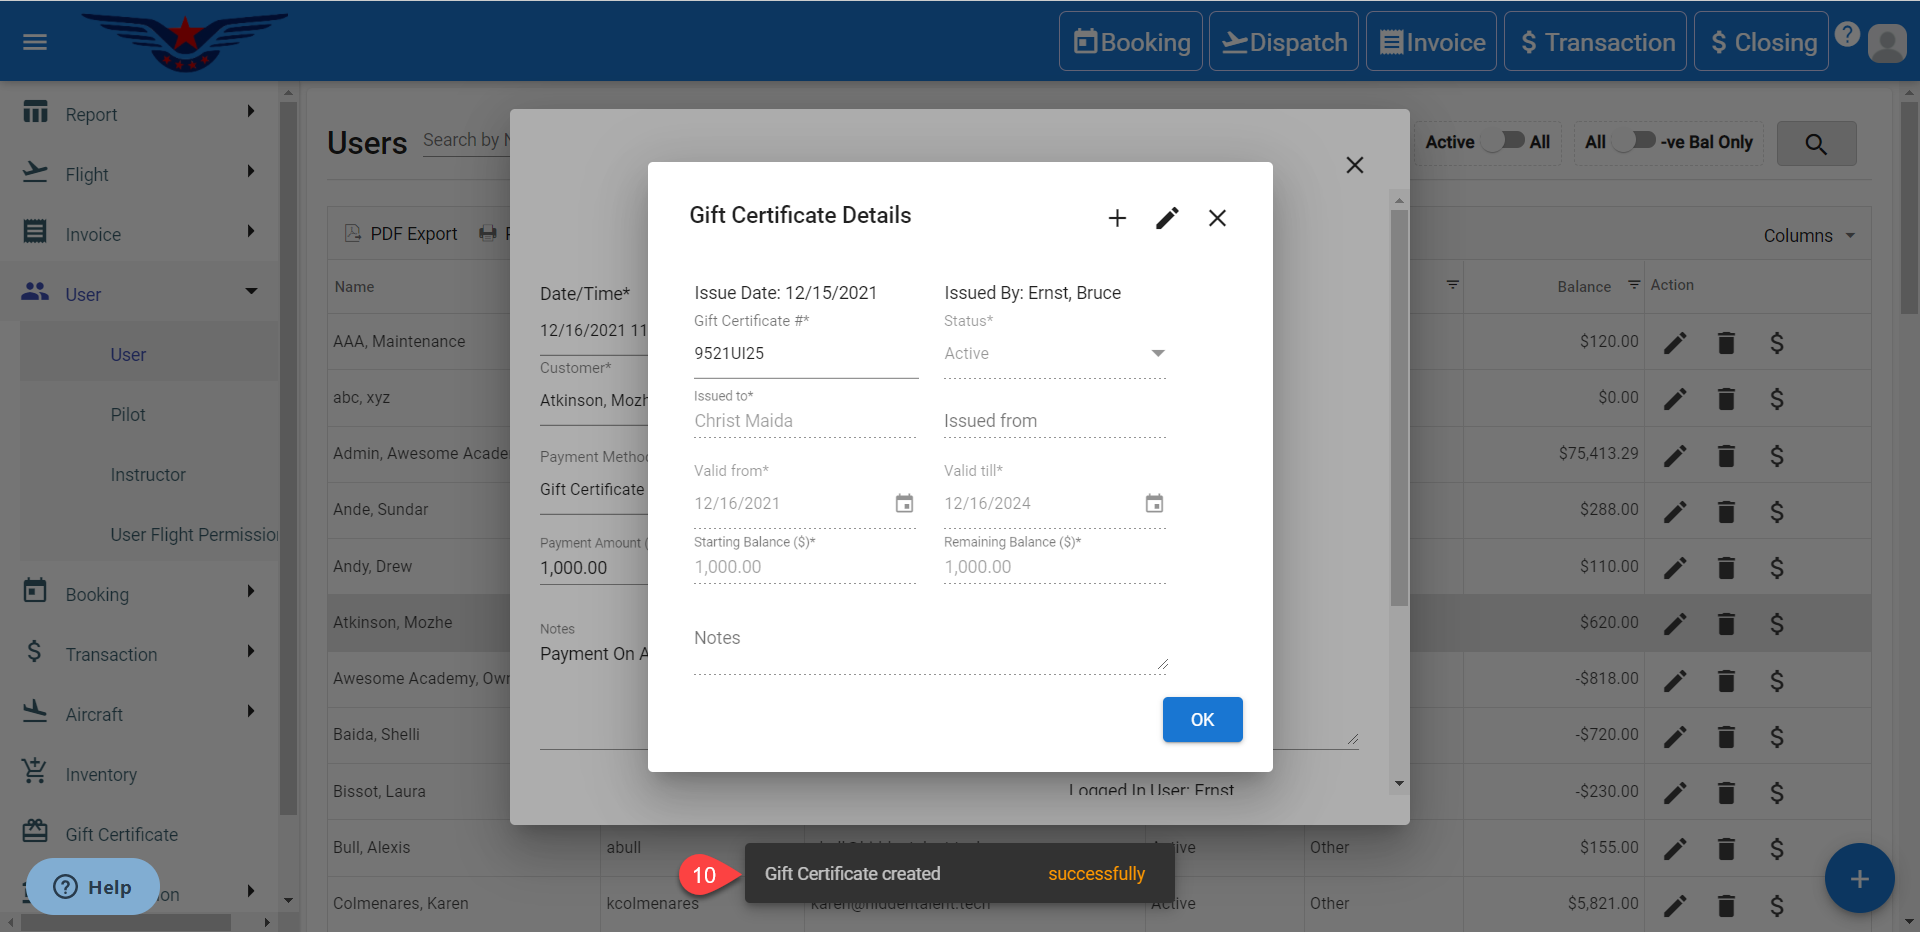Click the blue floating add user button
The image size is (1920, 932).
[x=1859, y=878]
